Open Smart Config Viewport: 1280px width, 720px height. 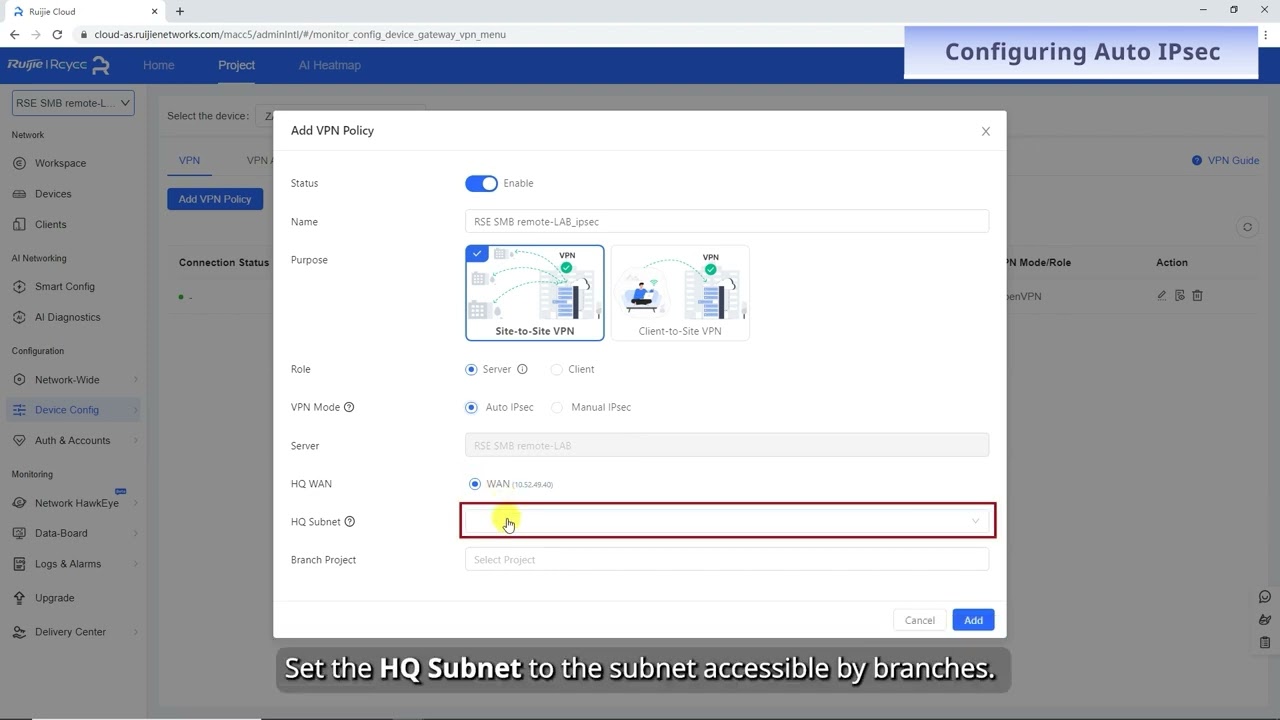[64, 287]
